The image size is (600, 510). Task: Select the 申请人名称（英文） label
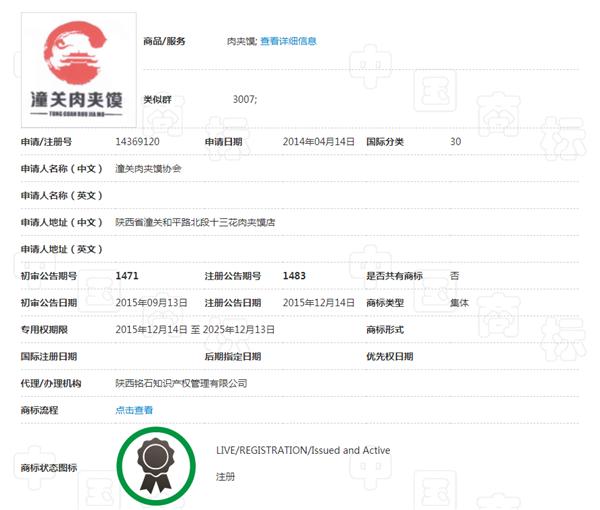coord(62,196)
